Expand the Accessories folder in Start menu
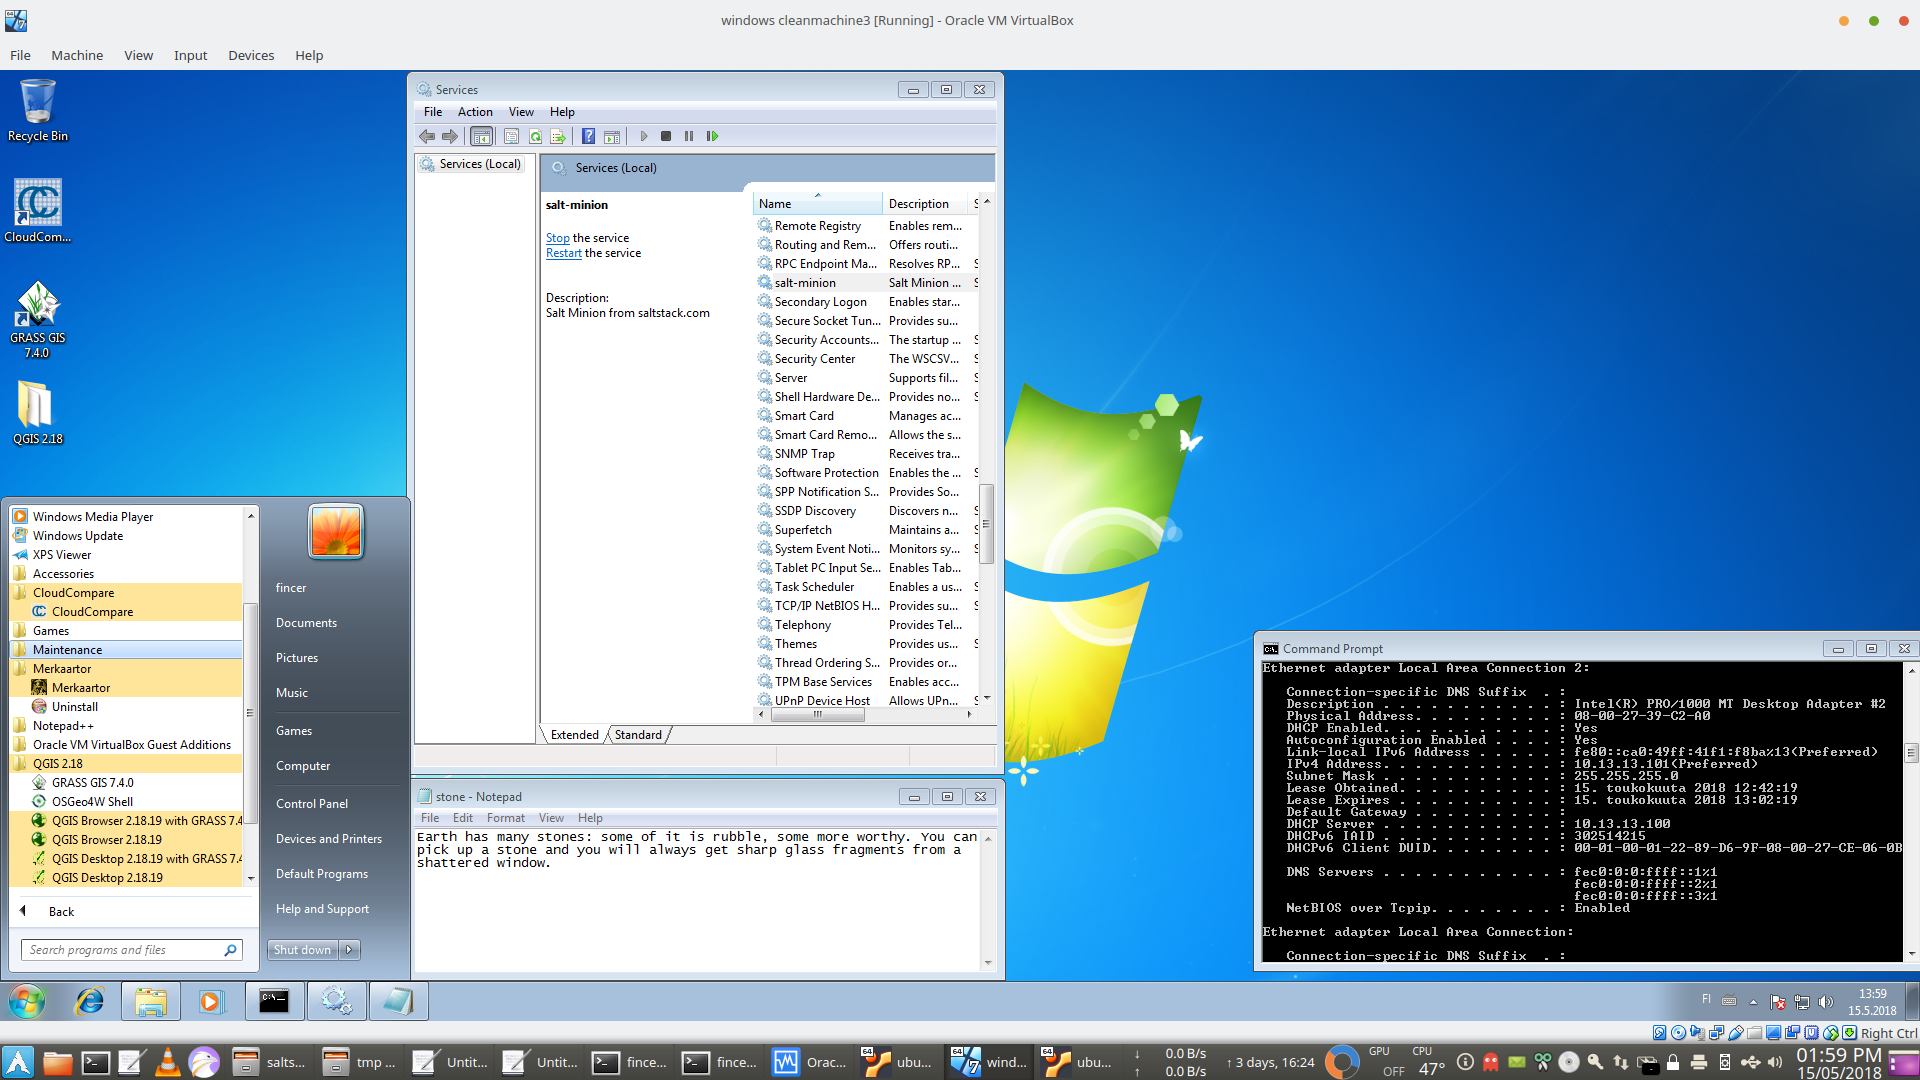The image size is (1920, 1080). [x=63, y=574]
